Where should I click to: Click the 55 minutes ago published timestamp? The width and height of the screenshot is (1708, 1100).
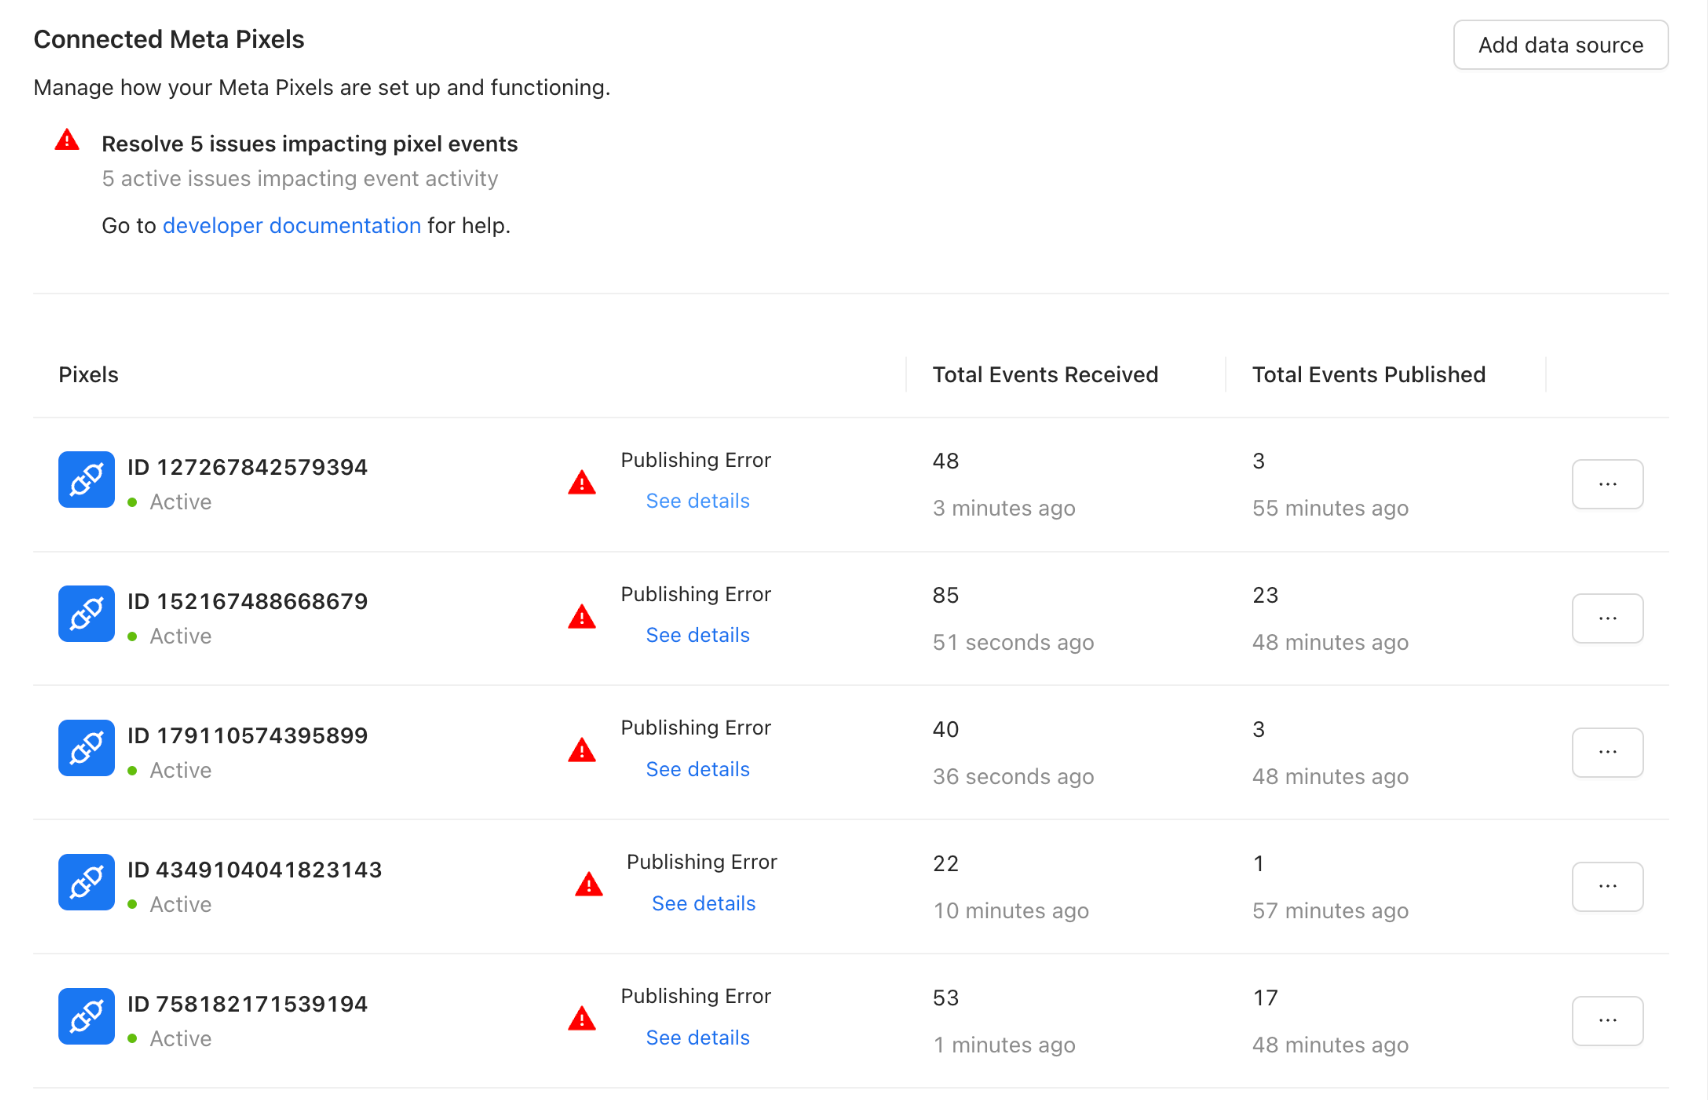pos(1330,509)
